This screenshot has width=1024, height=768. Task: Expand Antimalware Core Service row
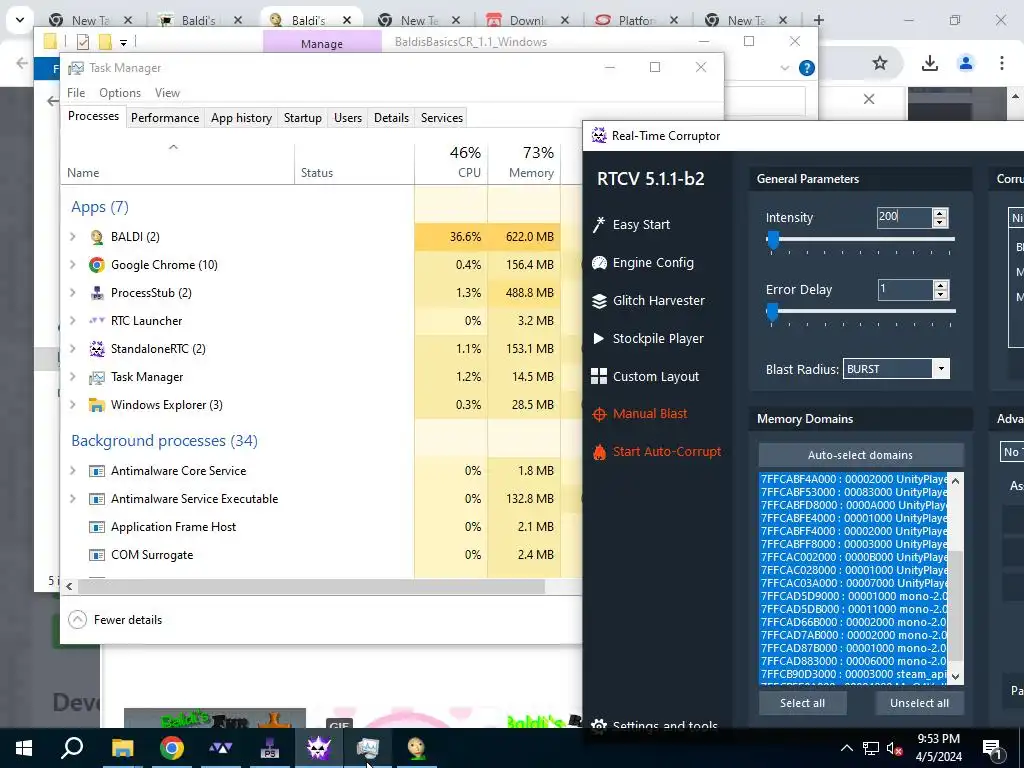pyautogui.click(x=73, y=471)
